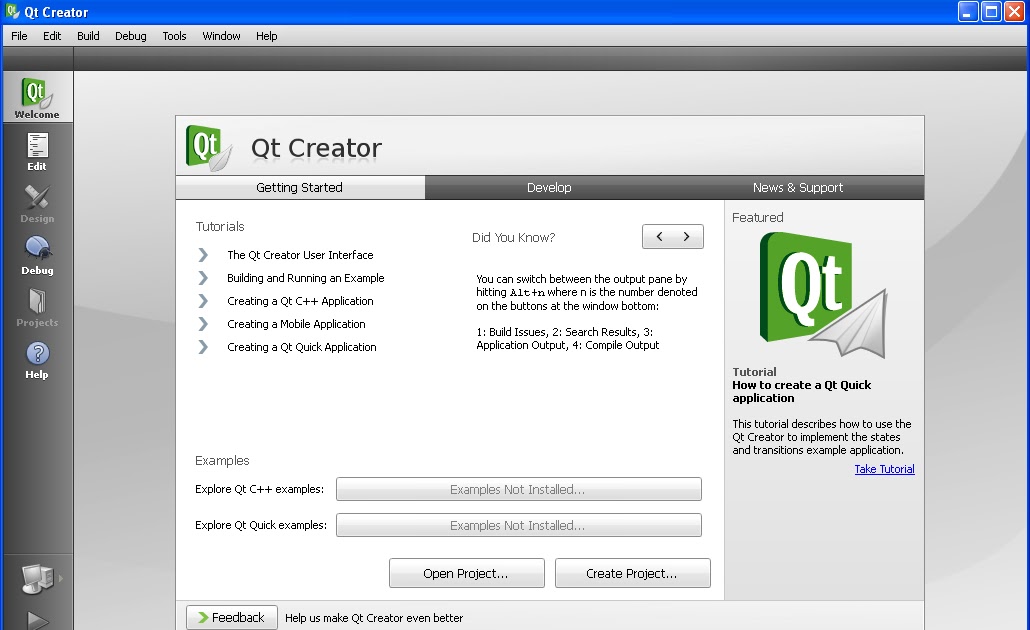Viewport: 1030px width, 630px height.
Task: Open the Tools menu
Action: click(174, 36)
